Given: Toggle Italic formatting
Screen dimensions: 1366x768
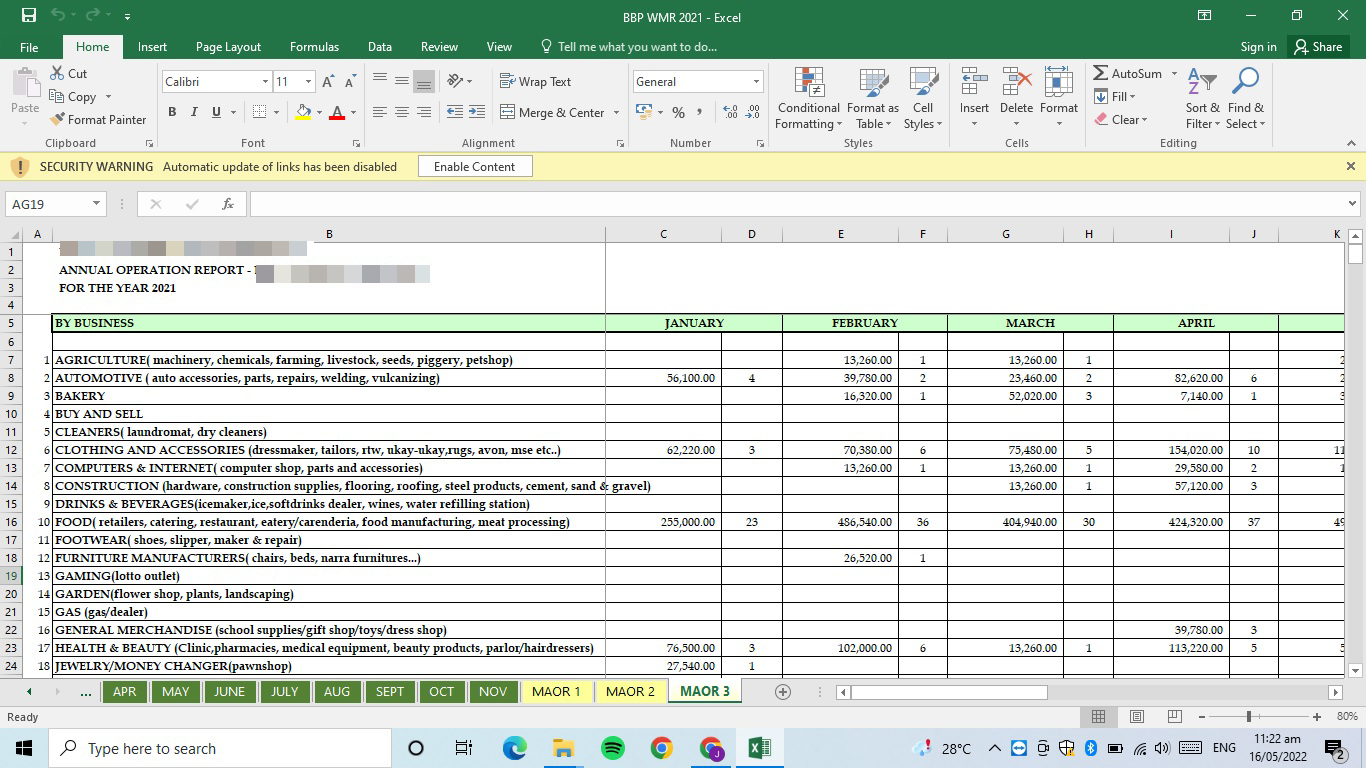Looking at the screenshot, I should (x=194, y=112).
